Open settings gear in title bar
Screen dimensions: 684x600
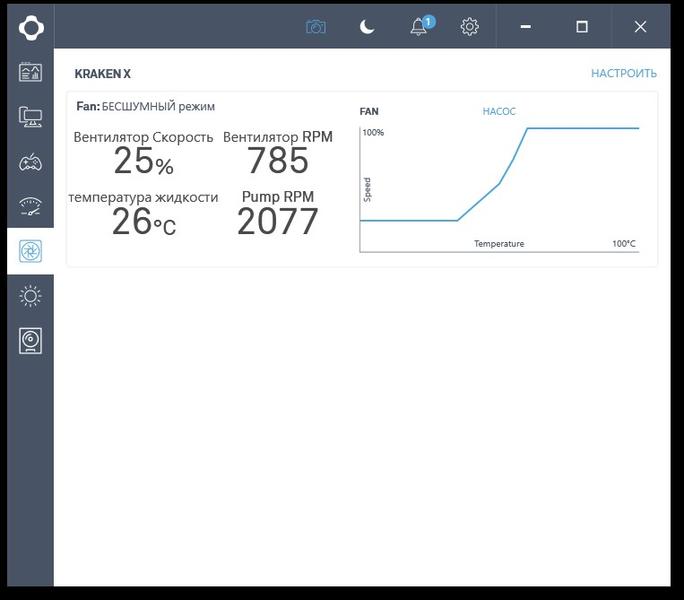[469, 27]
